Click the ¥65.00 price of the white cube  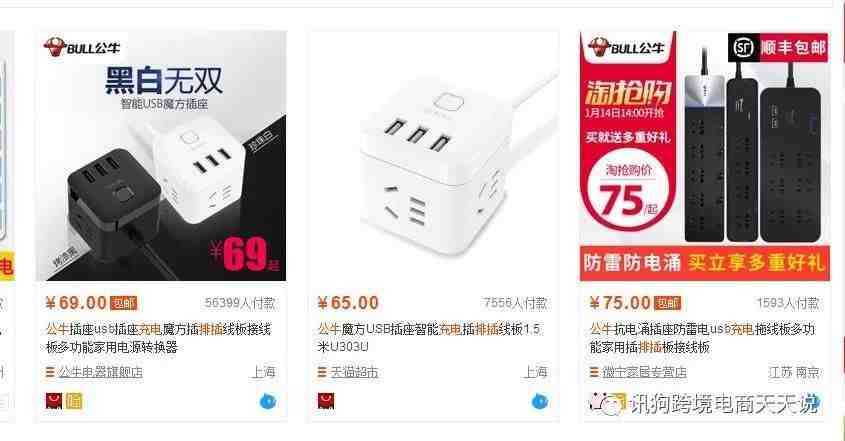348,302
